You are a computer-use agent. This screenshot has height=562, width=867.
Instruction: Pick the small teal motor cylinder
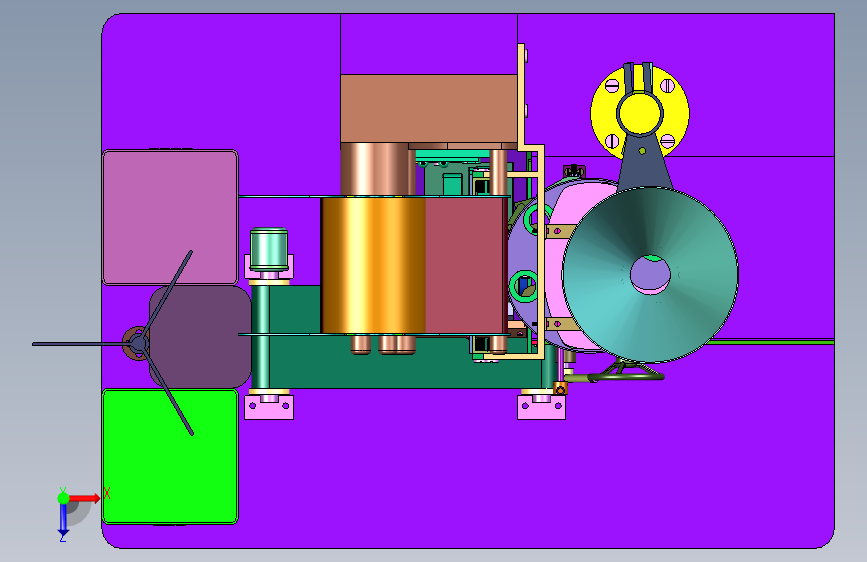[269, 250]
